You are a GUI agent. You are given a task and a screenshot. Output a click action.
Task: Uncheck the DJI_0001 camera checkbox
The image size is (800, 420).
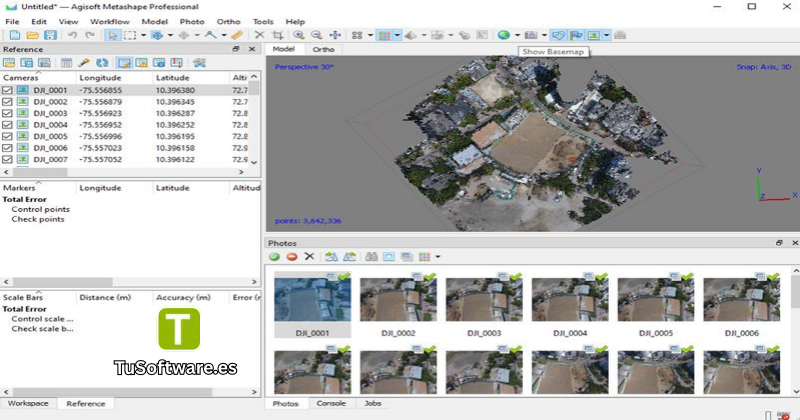[x=7, y=90]
